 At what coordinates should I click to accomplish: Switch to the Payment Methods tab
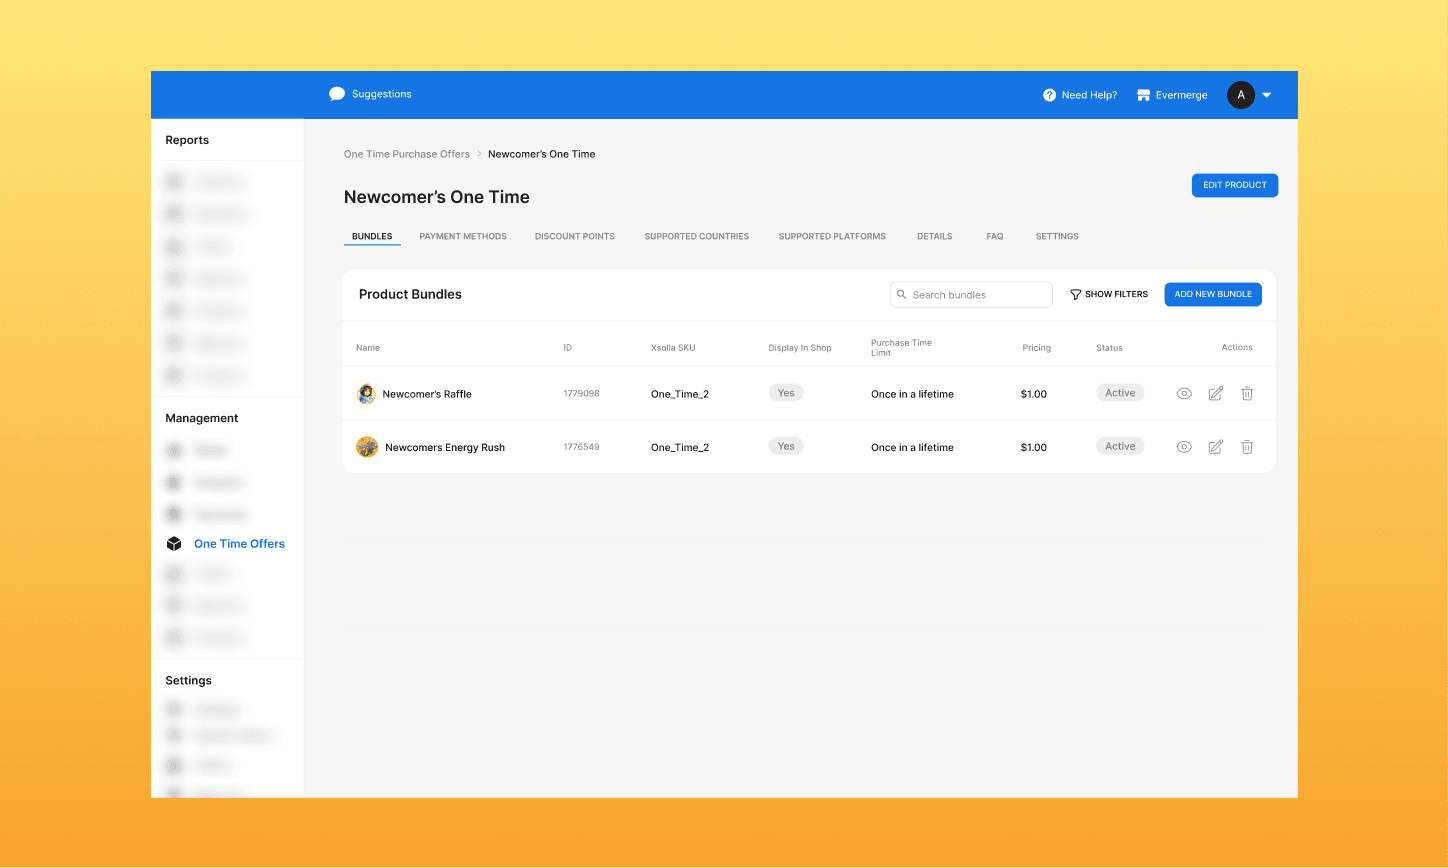click(x=463, y=236)
